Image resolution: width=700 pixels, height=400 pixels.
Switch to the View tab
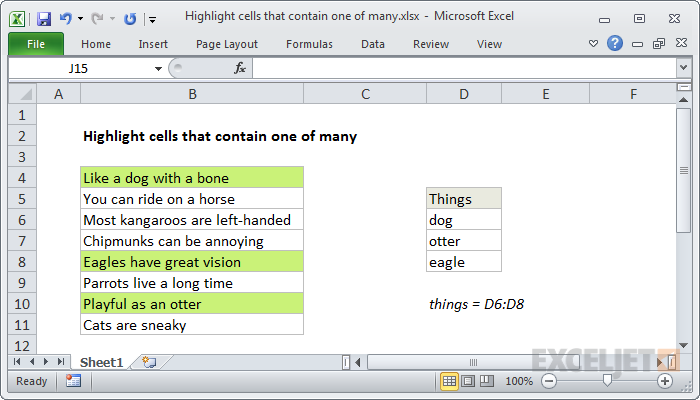[x=489, y=44]
